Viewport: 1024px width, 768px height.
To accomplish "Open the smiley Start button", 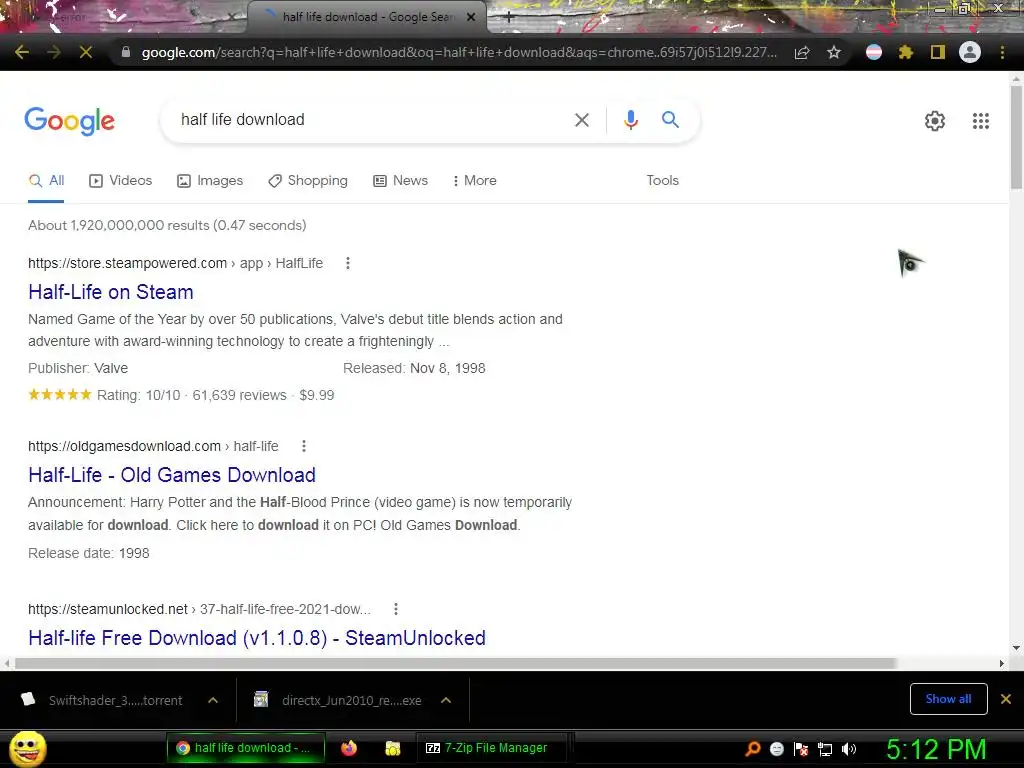I will (27, 748).
